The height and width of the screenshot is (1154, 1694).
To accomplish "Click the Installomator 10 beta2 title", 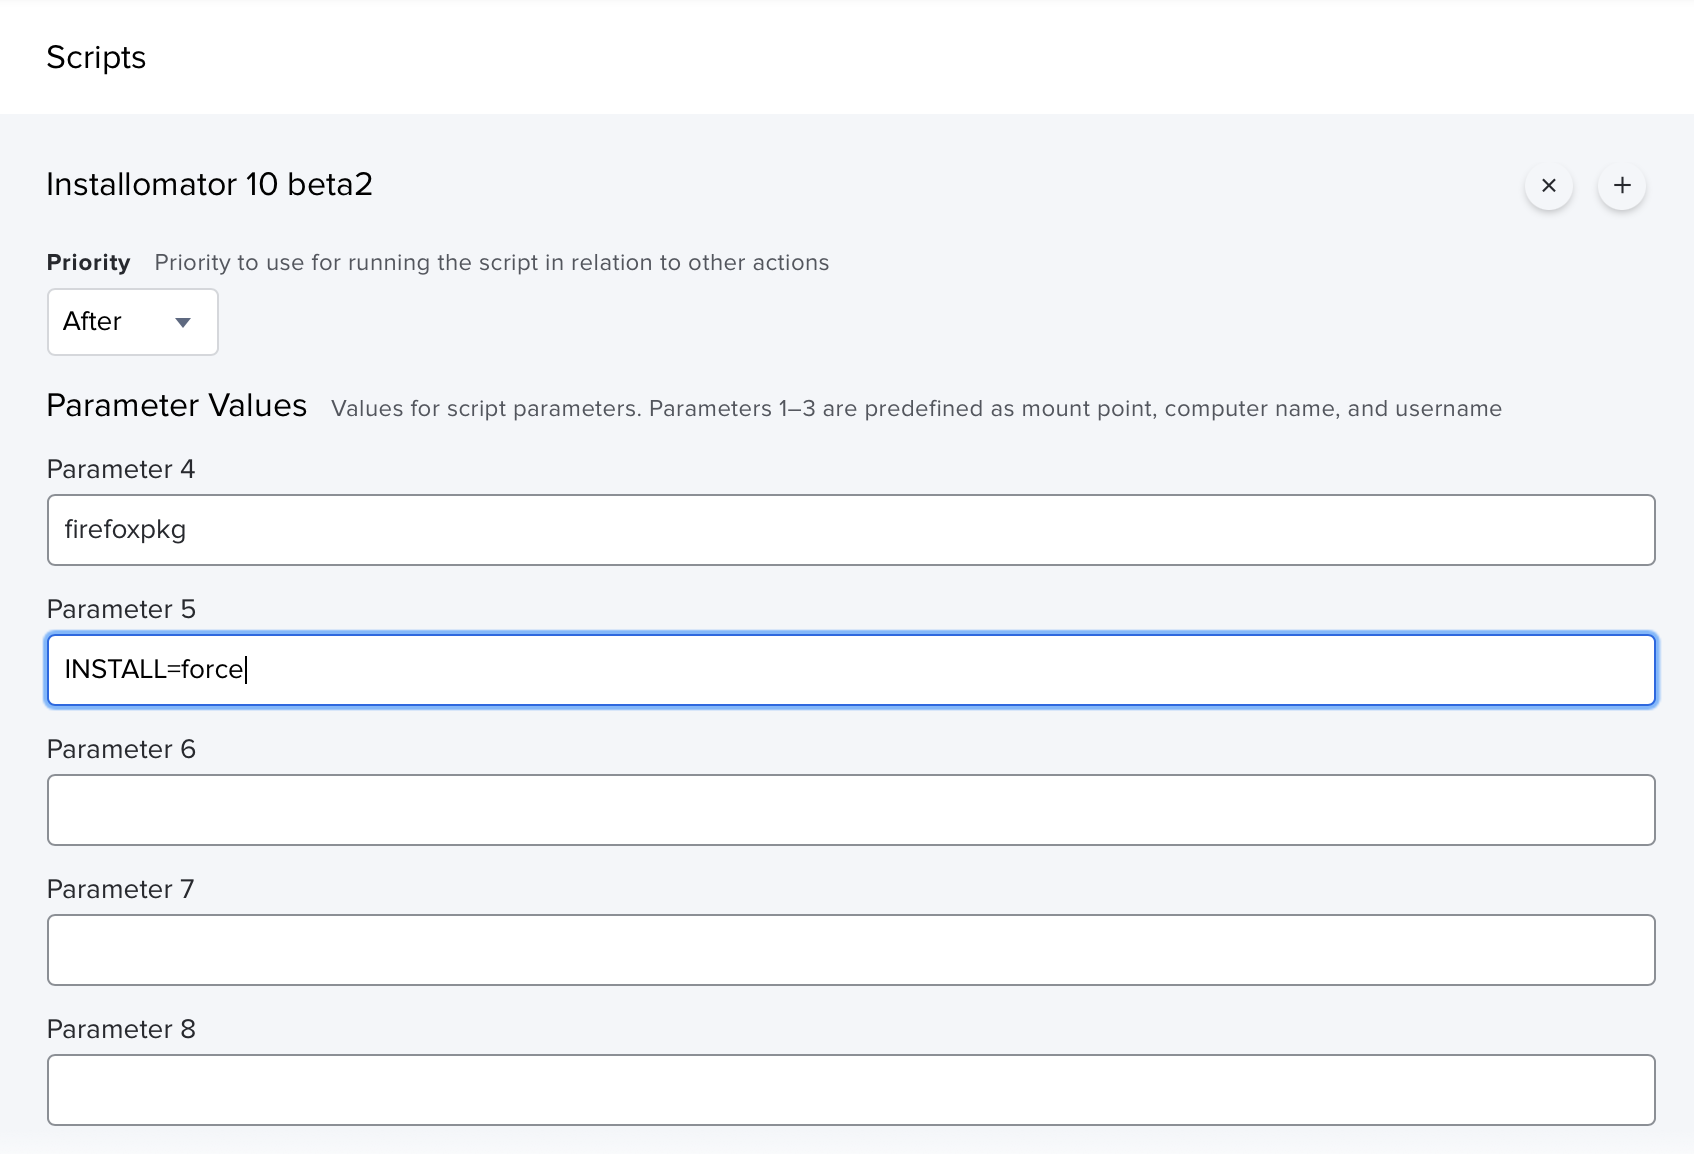I will (209, 185).
